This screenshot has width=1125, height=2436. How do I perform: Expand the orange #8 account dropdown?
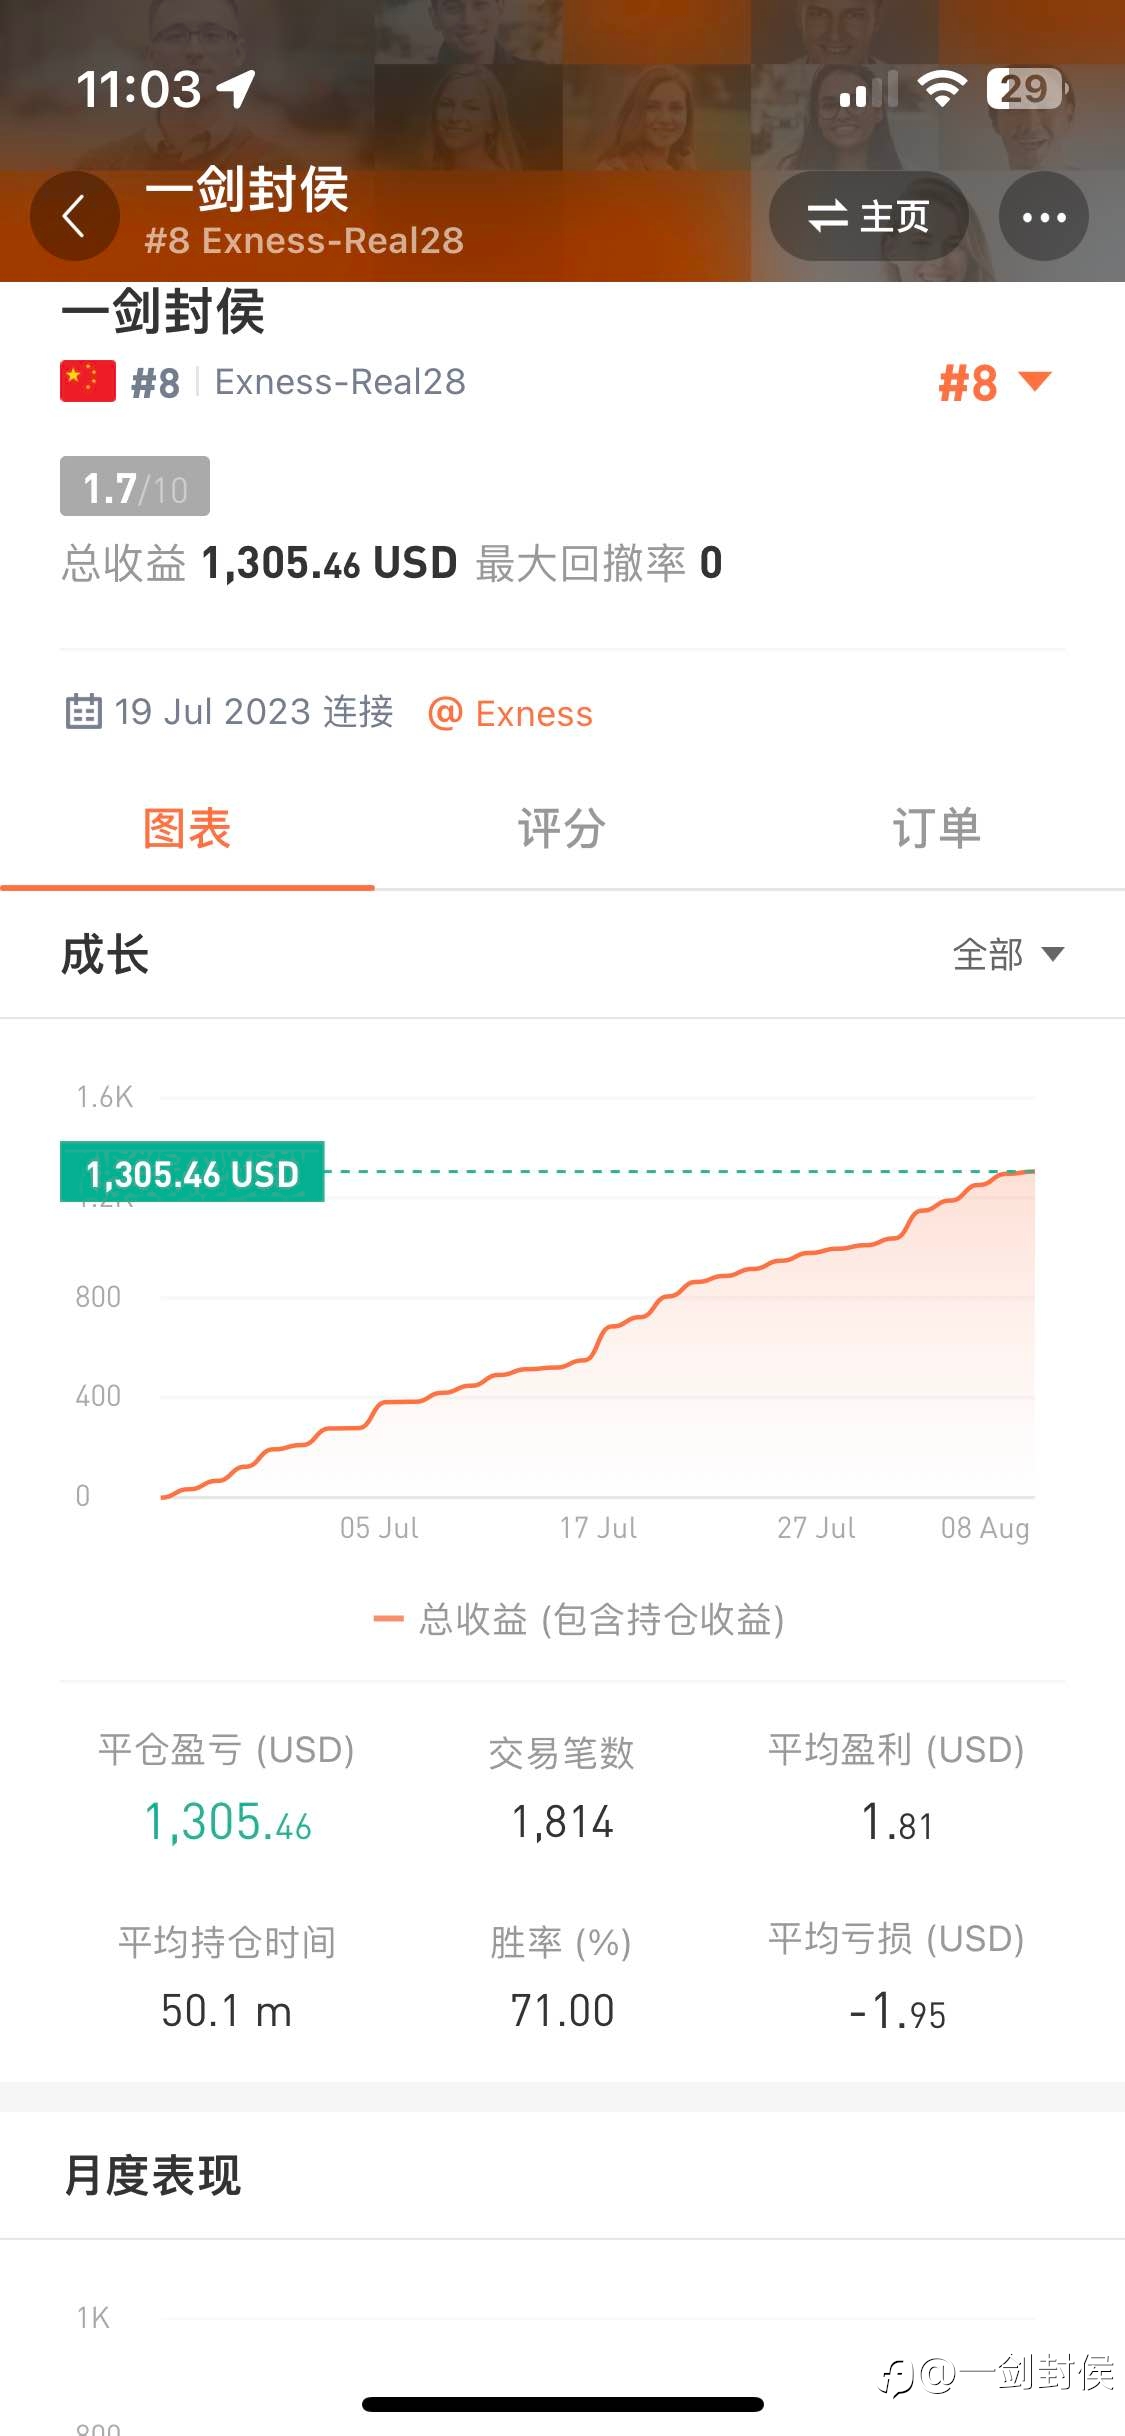pyautogui.click(x=994, y=383)
